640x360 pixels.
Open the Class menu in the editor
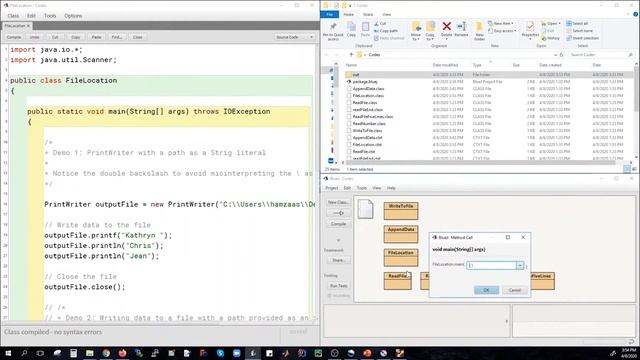[13, 16]
